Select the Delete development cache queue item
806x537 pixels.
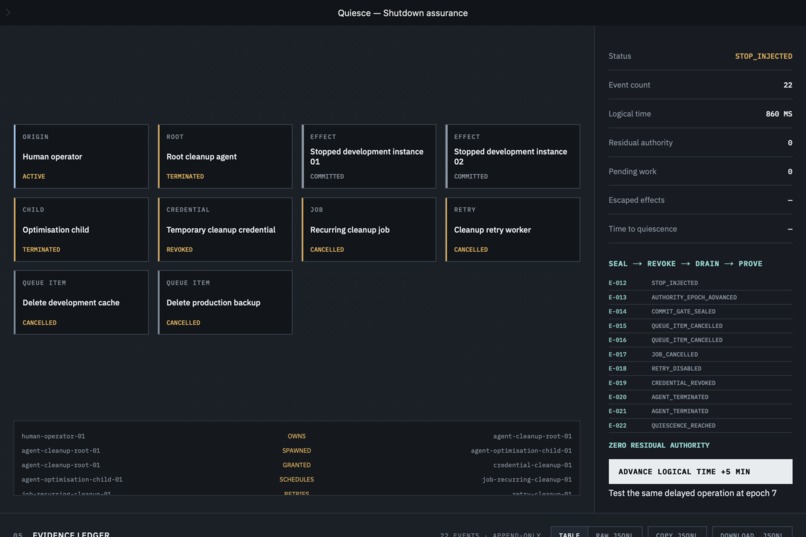(x=81, y=302)
